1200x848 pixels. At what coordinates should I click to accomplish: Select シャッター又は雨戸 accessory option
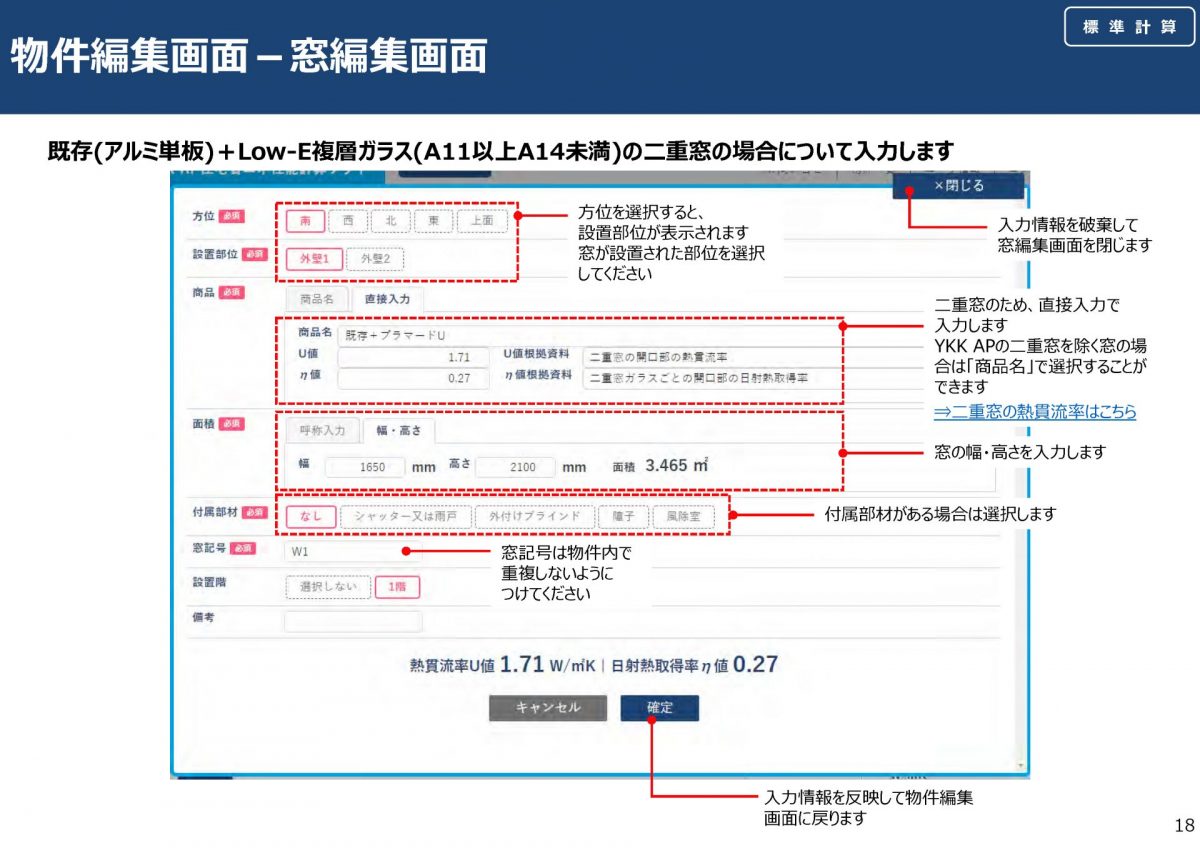pos(404,517)
